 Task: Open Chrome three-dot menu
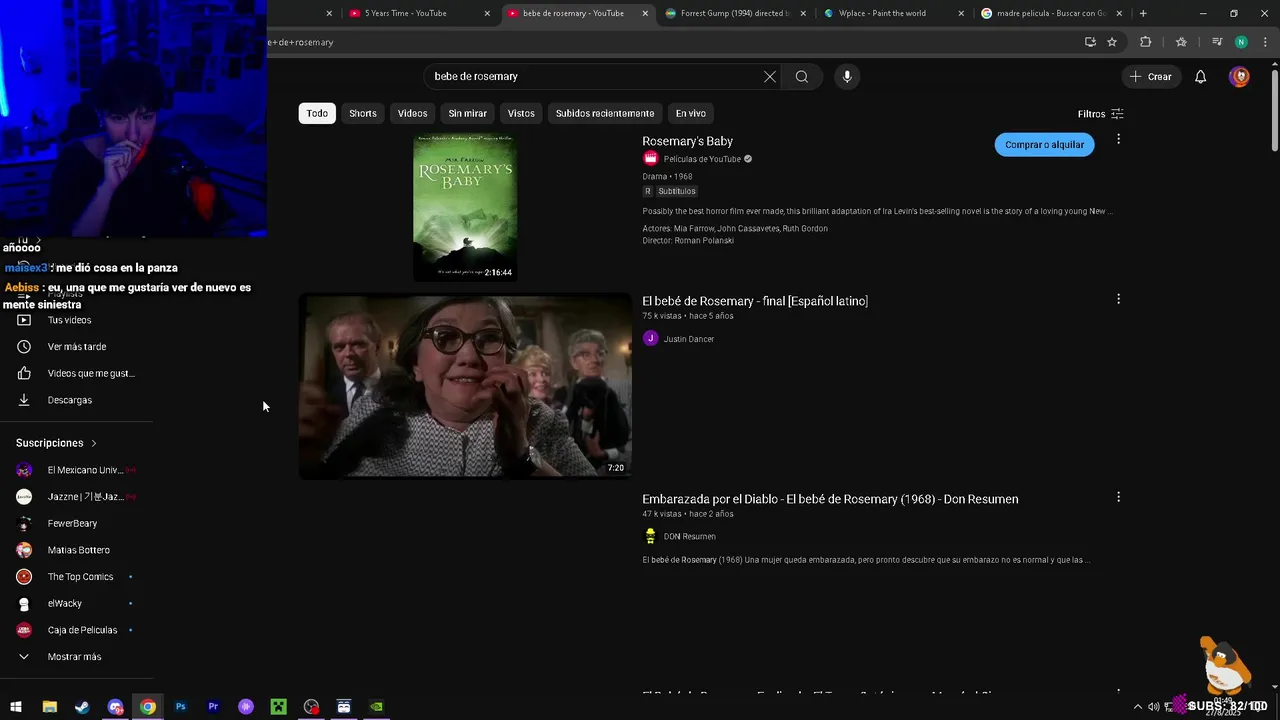[x=1266, y=42]
